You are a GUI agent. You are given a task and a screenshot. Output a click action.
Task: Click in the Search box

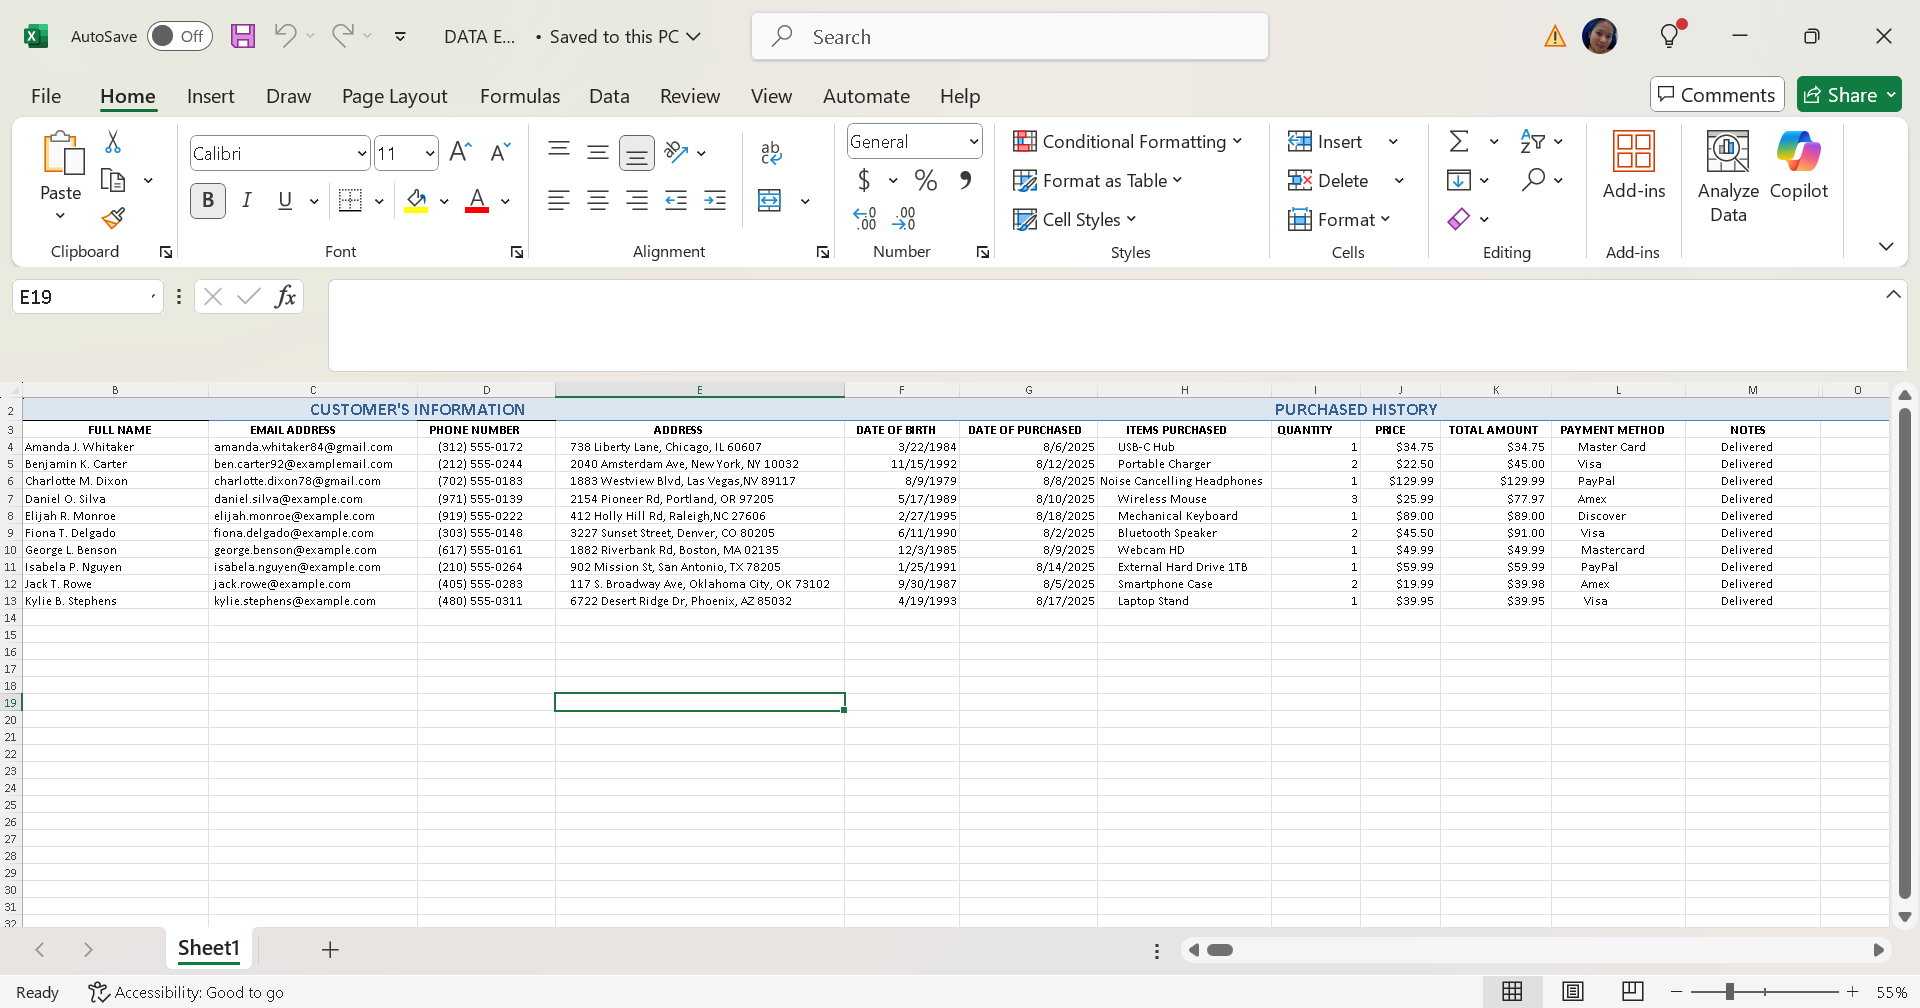coord(1010,37)
